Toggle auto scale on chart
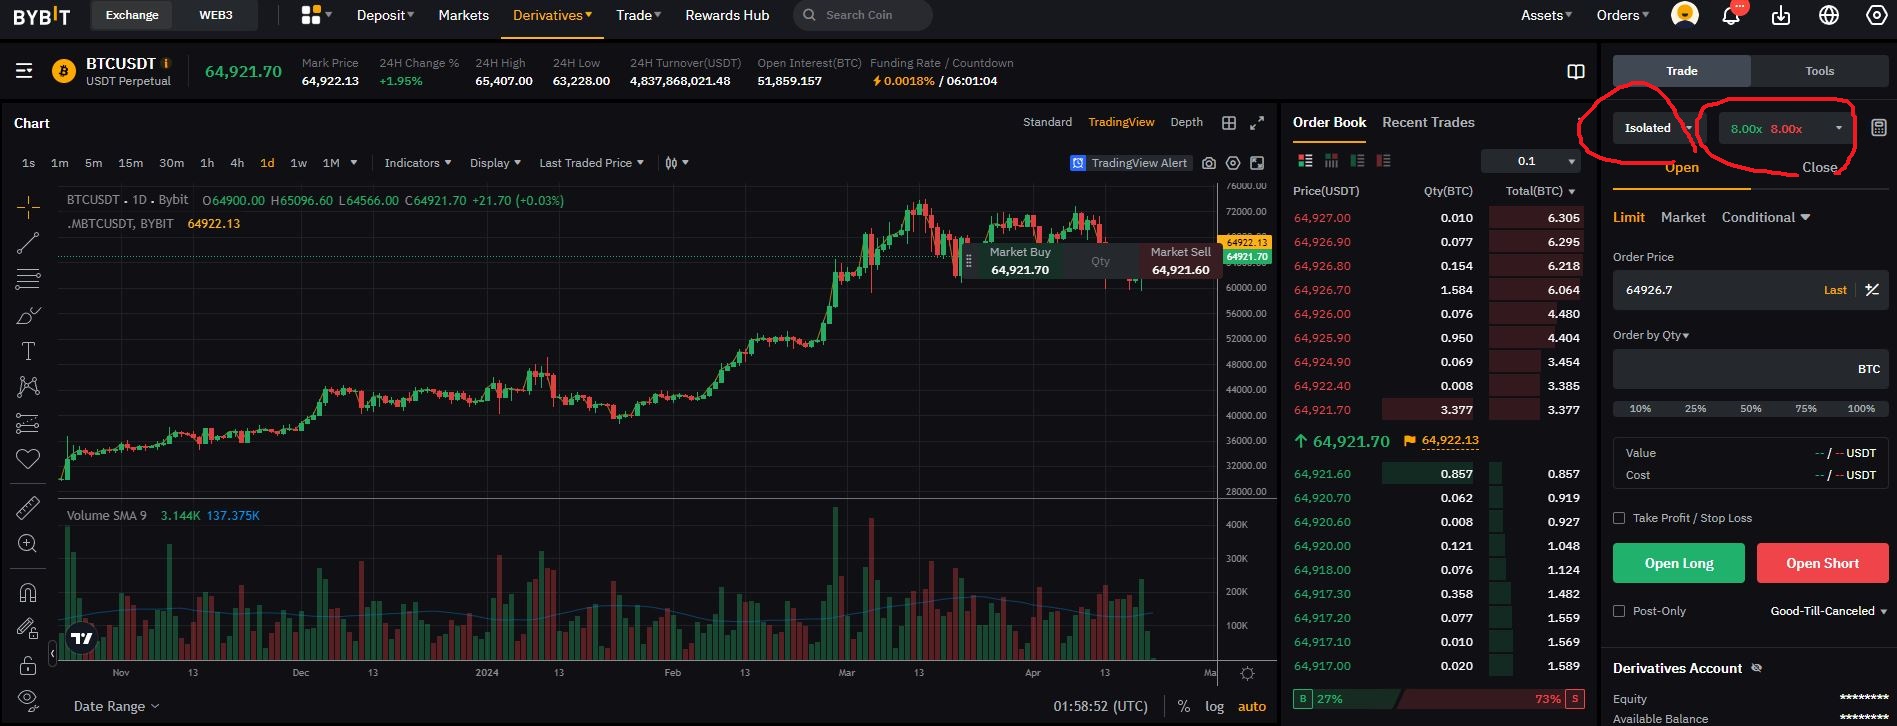The image size is (1897, 726). pos(1252,706)
